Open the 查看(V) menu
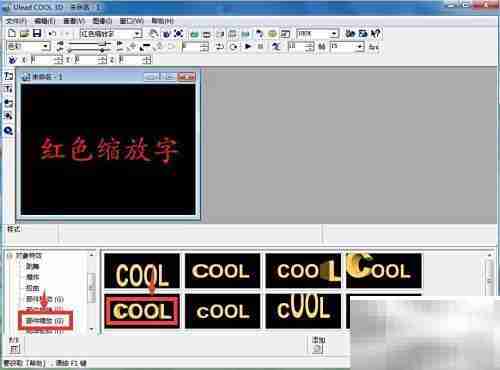This screenshot has width=500, height=370. (74, 21)
